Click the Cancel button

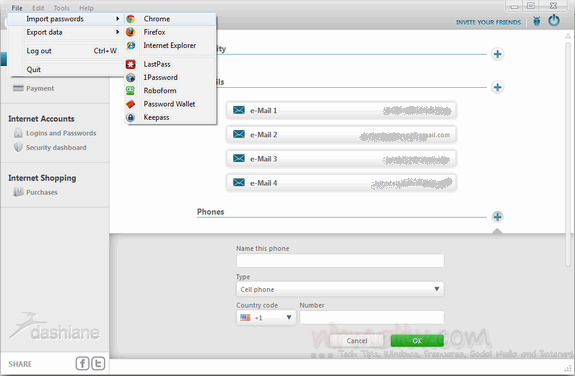click(x=357, y=341)
